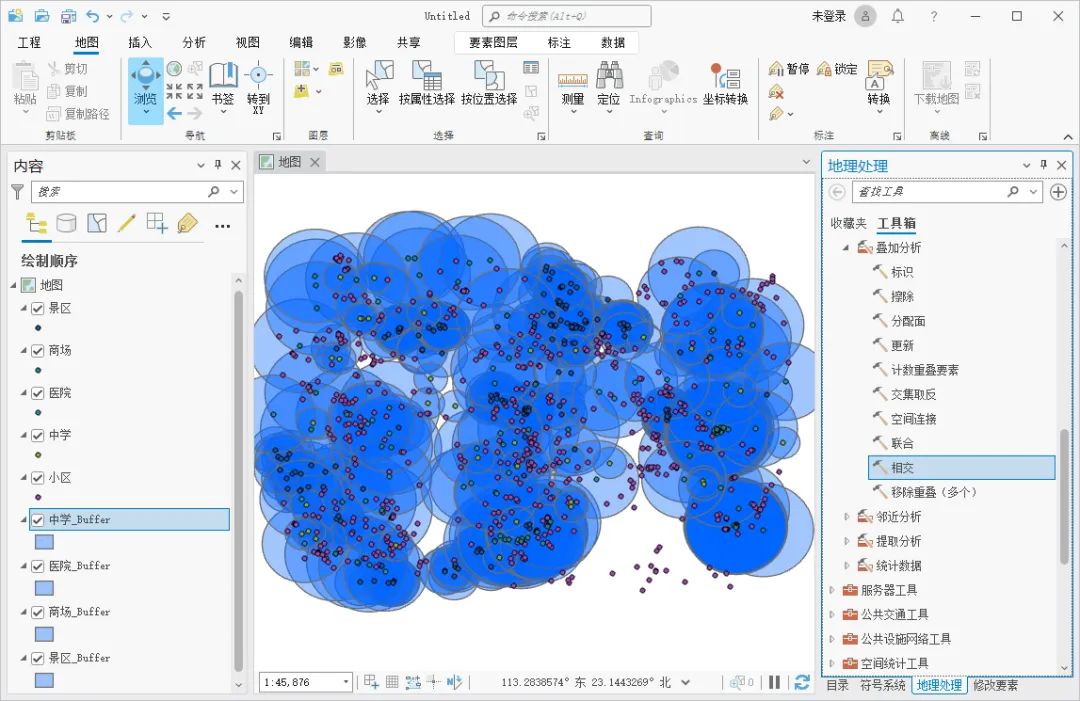Expand the 提取分析 toolset
The width and height of the screenshot is (1080, 701).
[x=847, y=541]
